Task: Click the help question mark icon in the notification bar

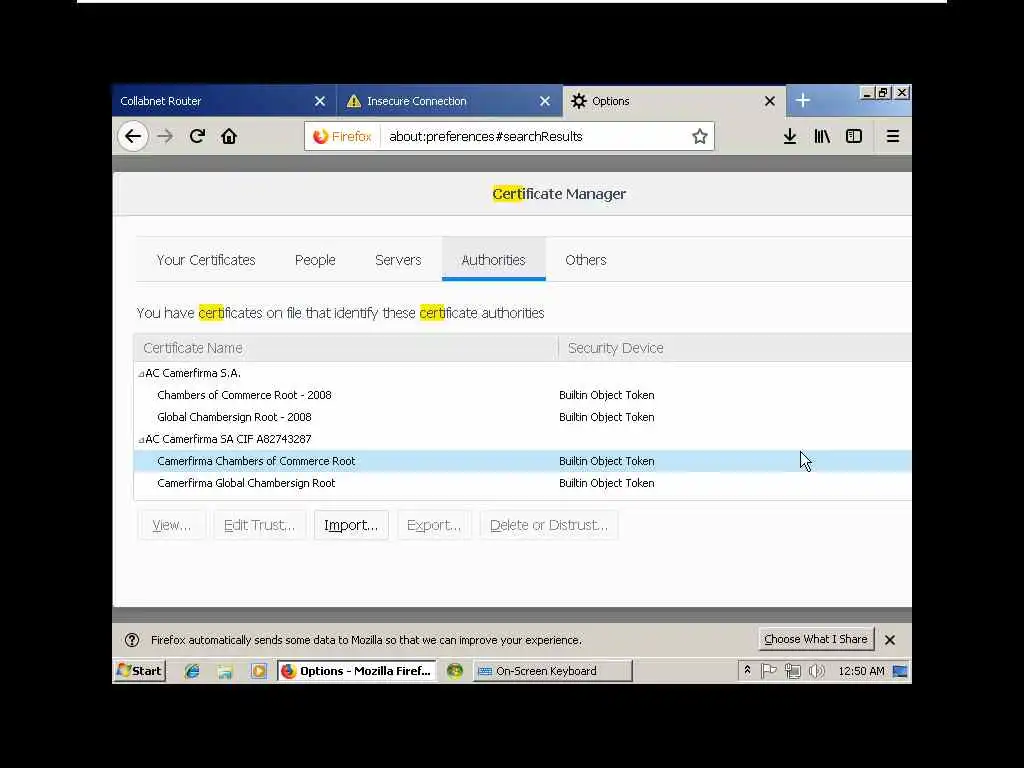Action: pyautogui.click(x=132, y=640)
